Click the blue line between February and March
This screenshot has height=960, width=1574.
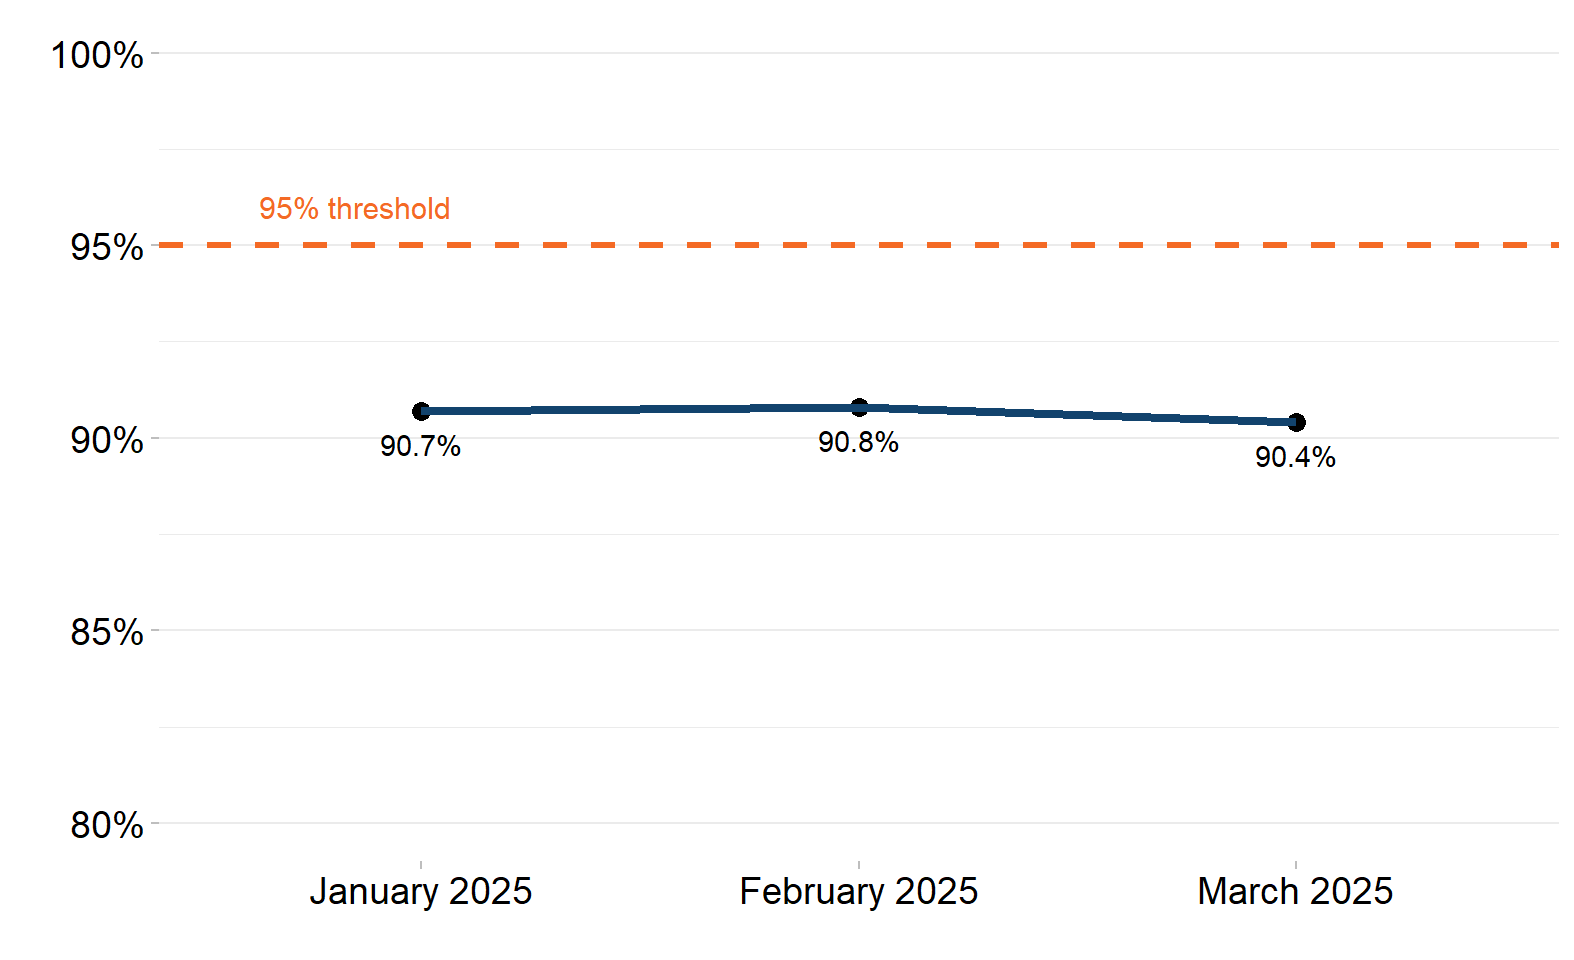[x=1077, y=414]
